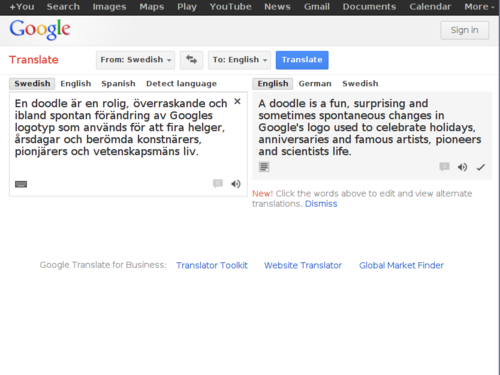This screenshot has height=375, width=500.
Task: Open Maps in the top navigation
Action: (x=152, y=7)
